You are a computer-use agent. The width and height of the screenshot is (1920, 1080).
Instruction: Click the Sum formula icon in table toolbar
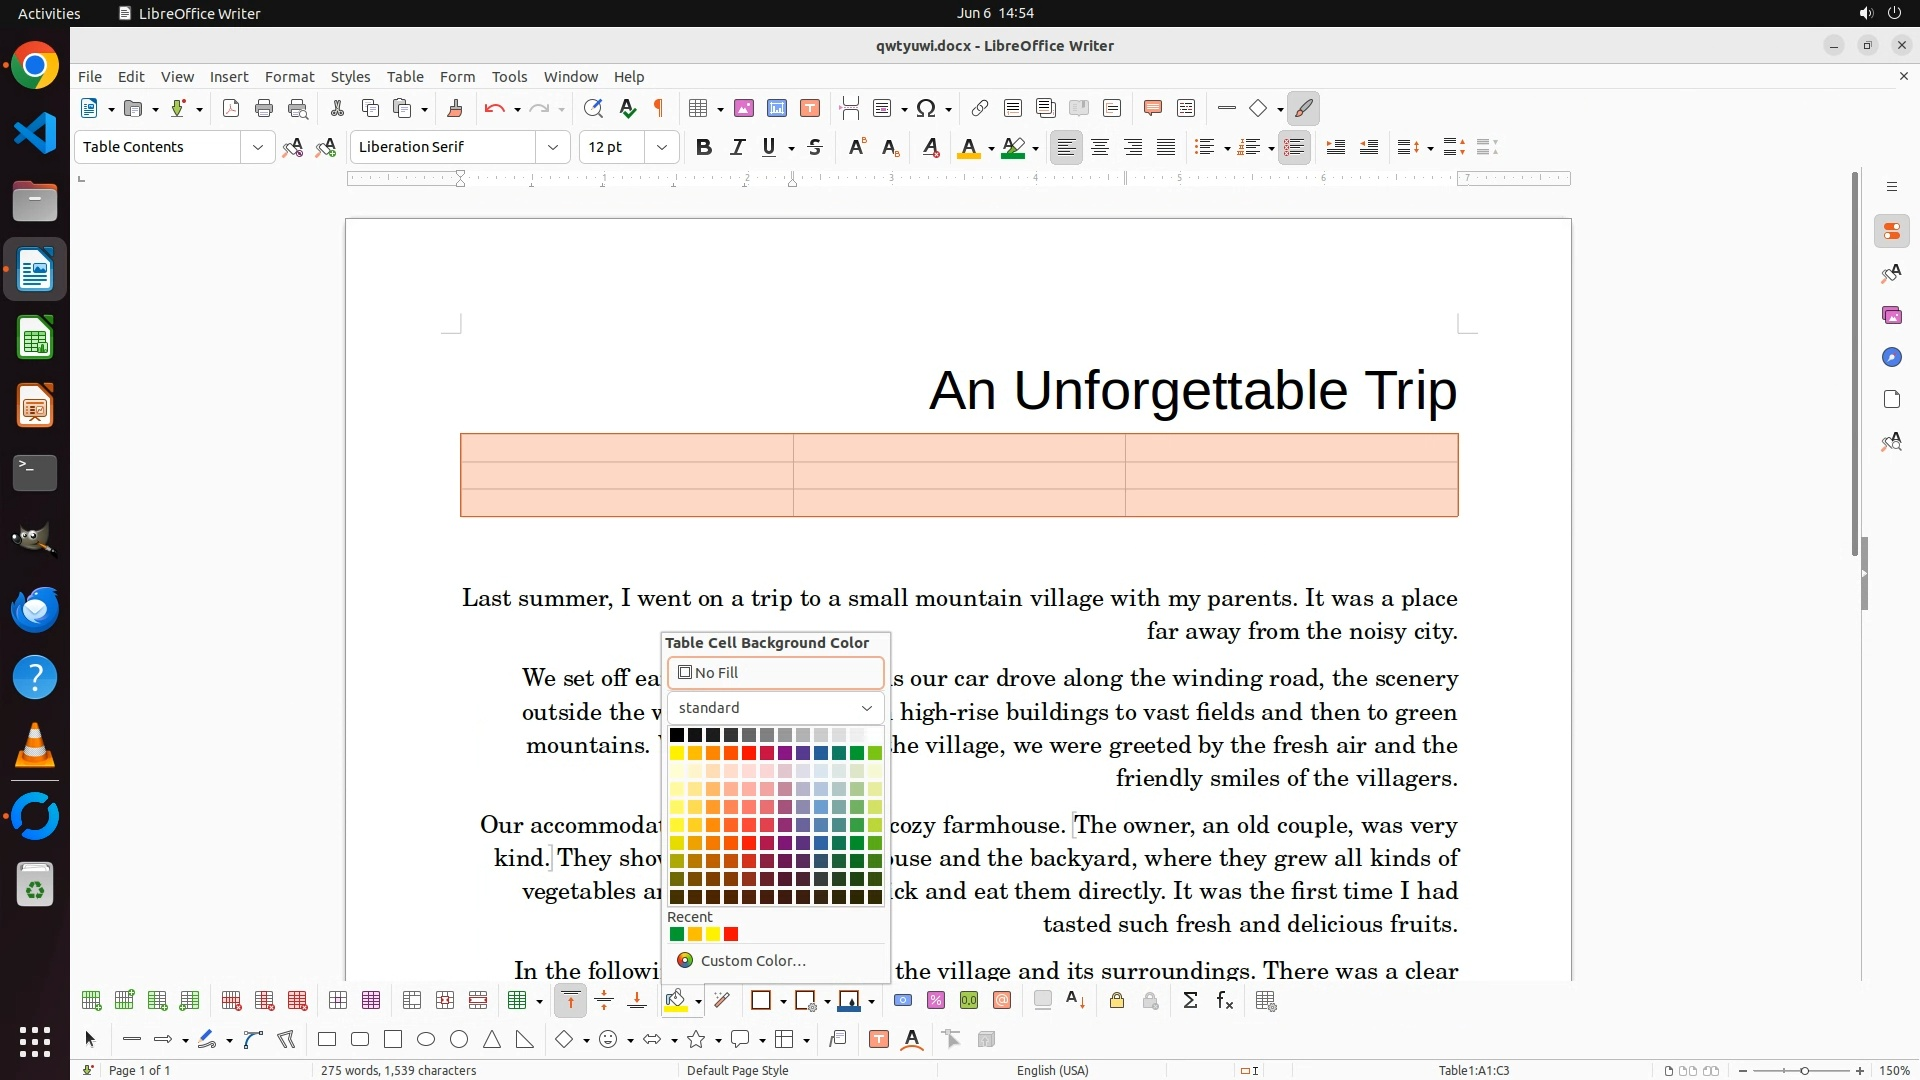tap(1190, 1001)
